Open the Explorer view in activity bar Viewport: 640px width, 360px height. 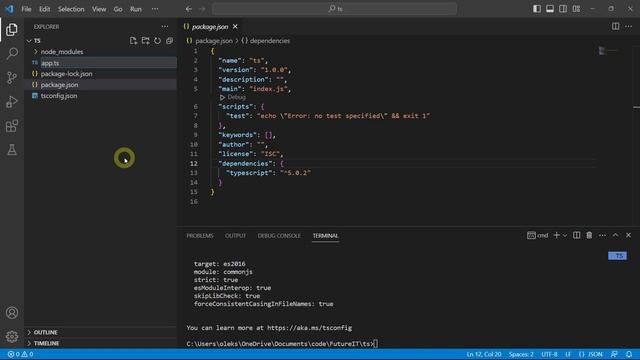pos(12,29)
